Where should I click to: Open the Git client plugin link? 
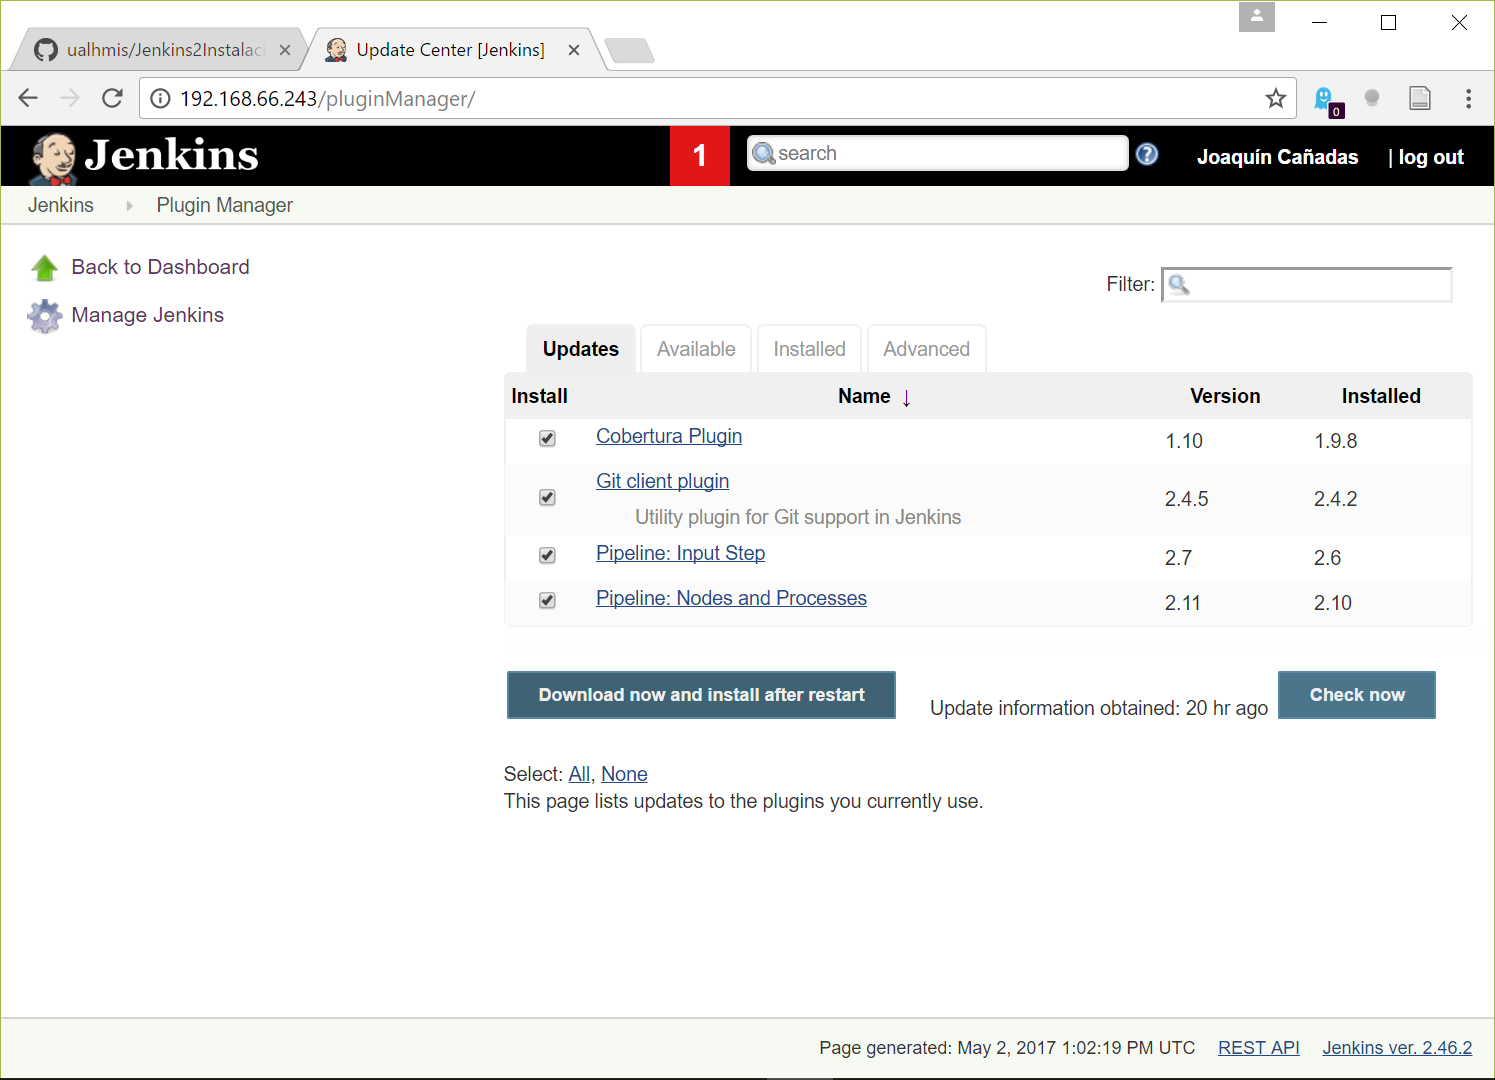coord(662,481)
